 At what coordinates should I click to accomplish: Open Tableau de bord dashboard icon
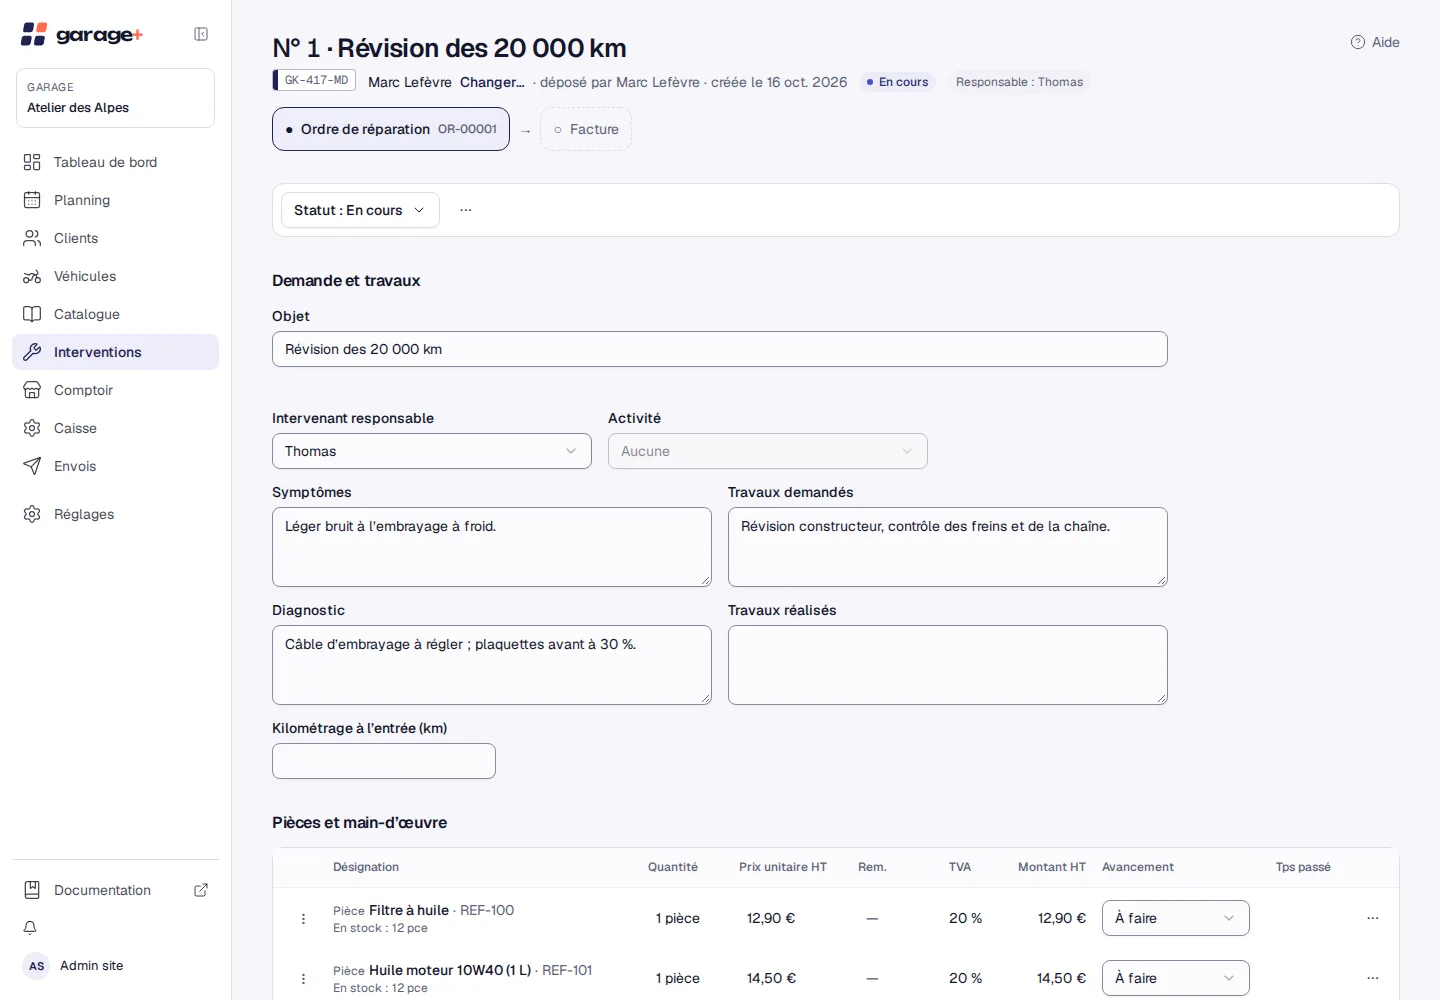point(32,162)
